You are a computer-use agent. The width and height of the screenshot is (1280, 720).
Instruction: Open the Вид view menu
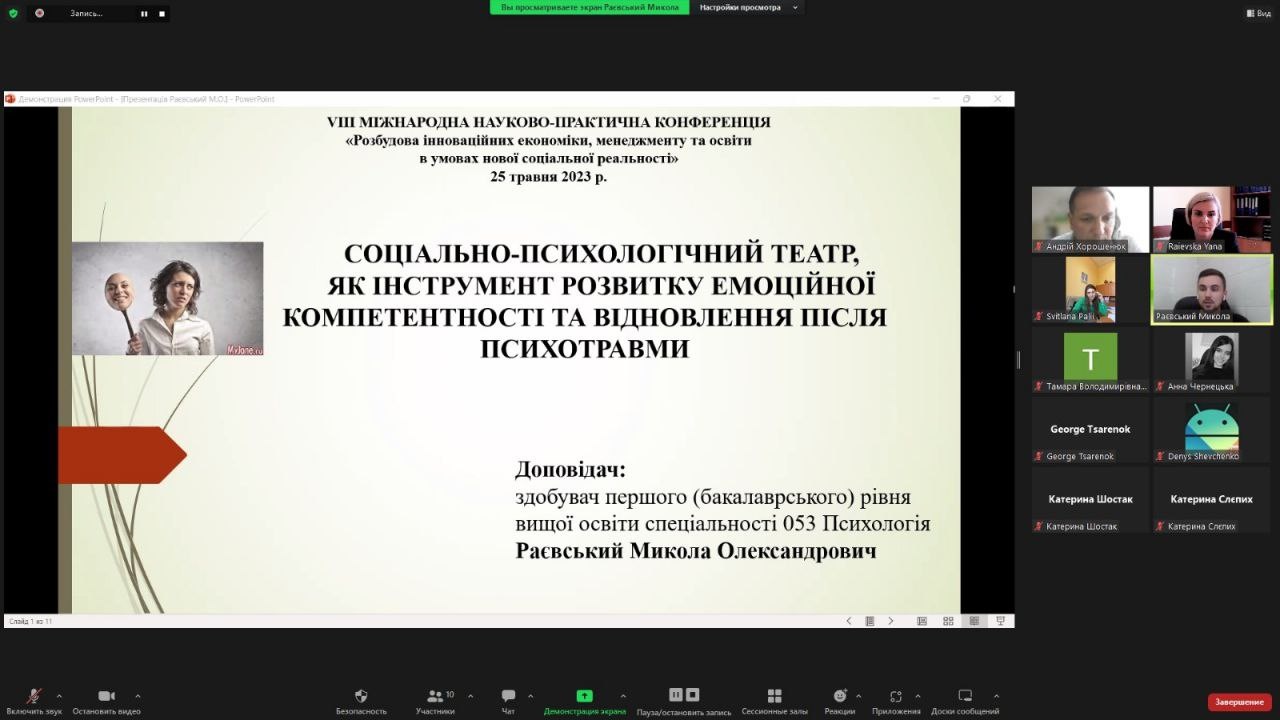(1257, 13)
